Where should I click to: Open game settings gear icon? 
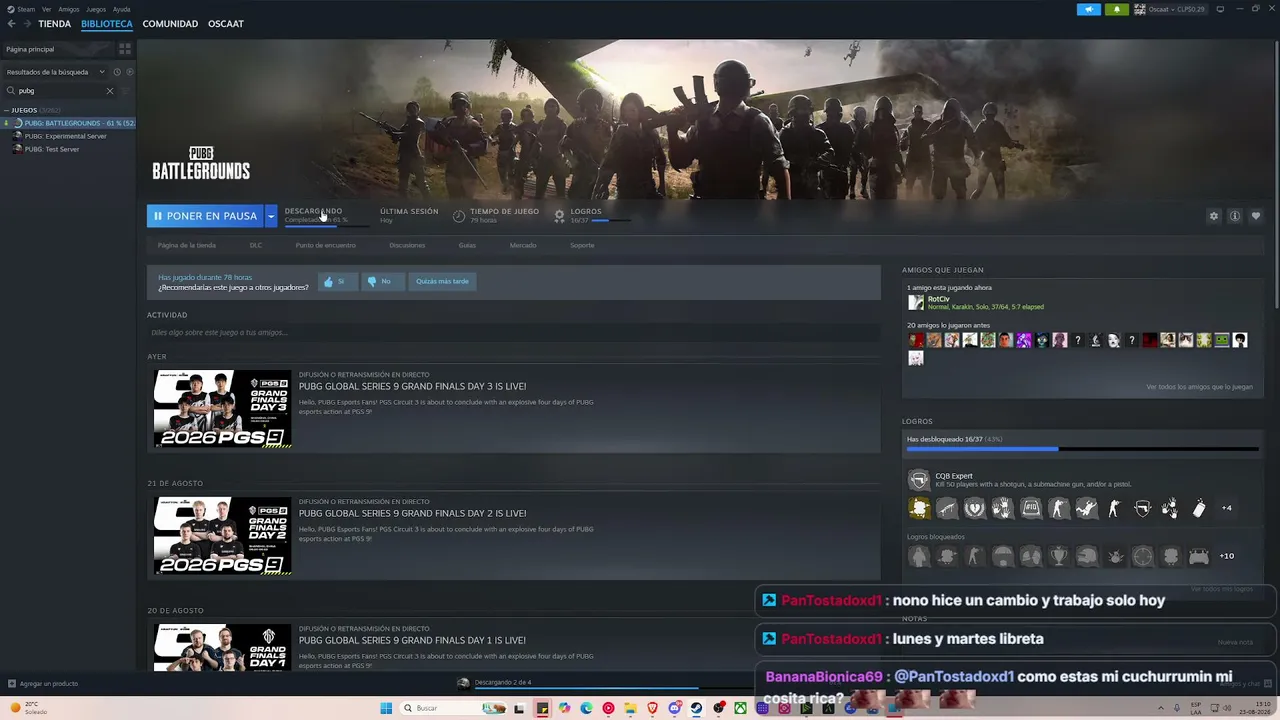tap(1214, 216)
